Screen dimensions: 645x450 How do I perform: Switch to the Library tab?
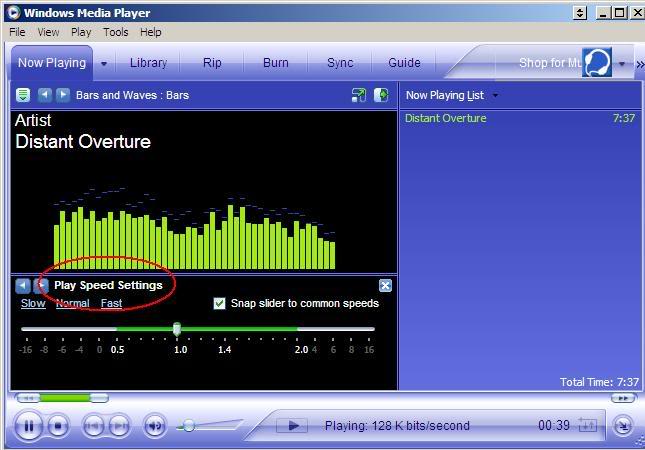click(x=148, y=63)
